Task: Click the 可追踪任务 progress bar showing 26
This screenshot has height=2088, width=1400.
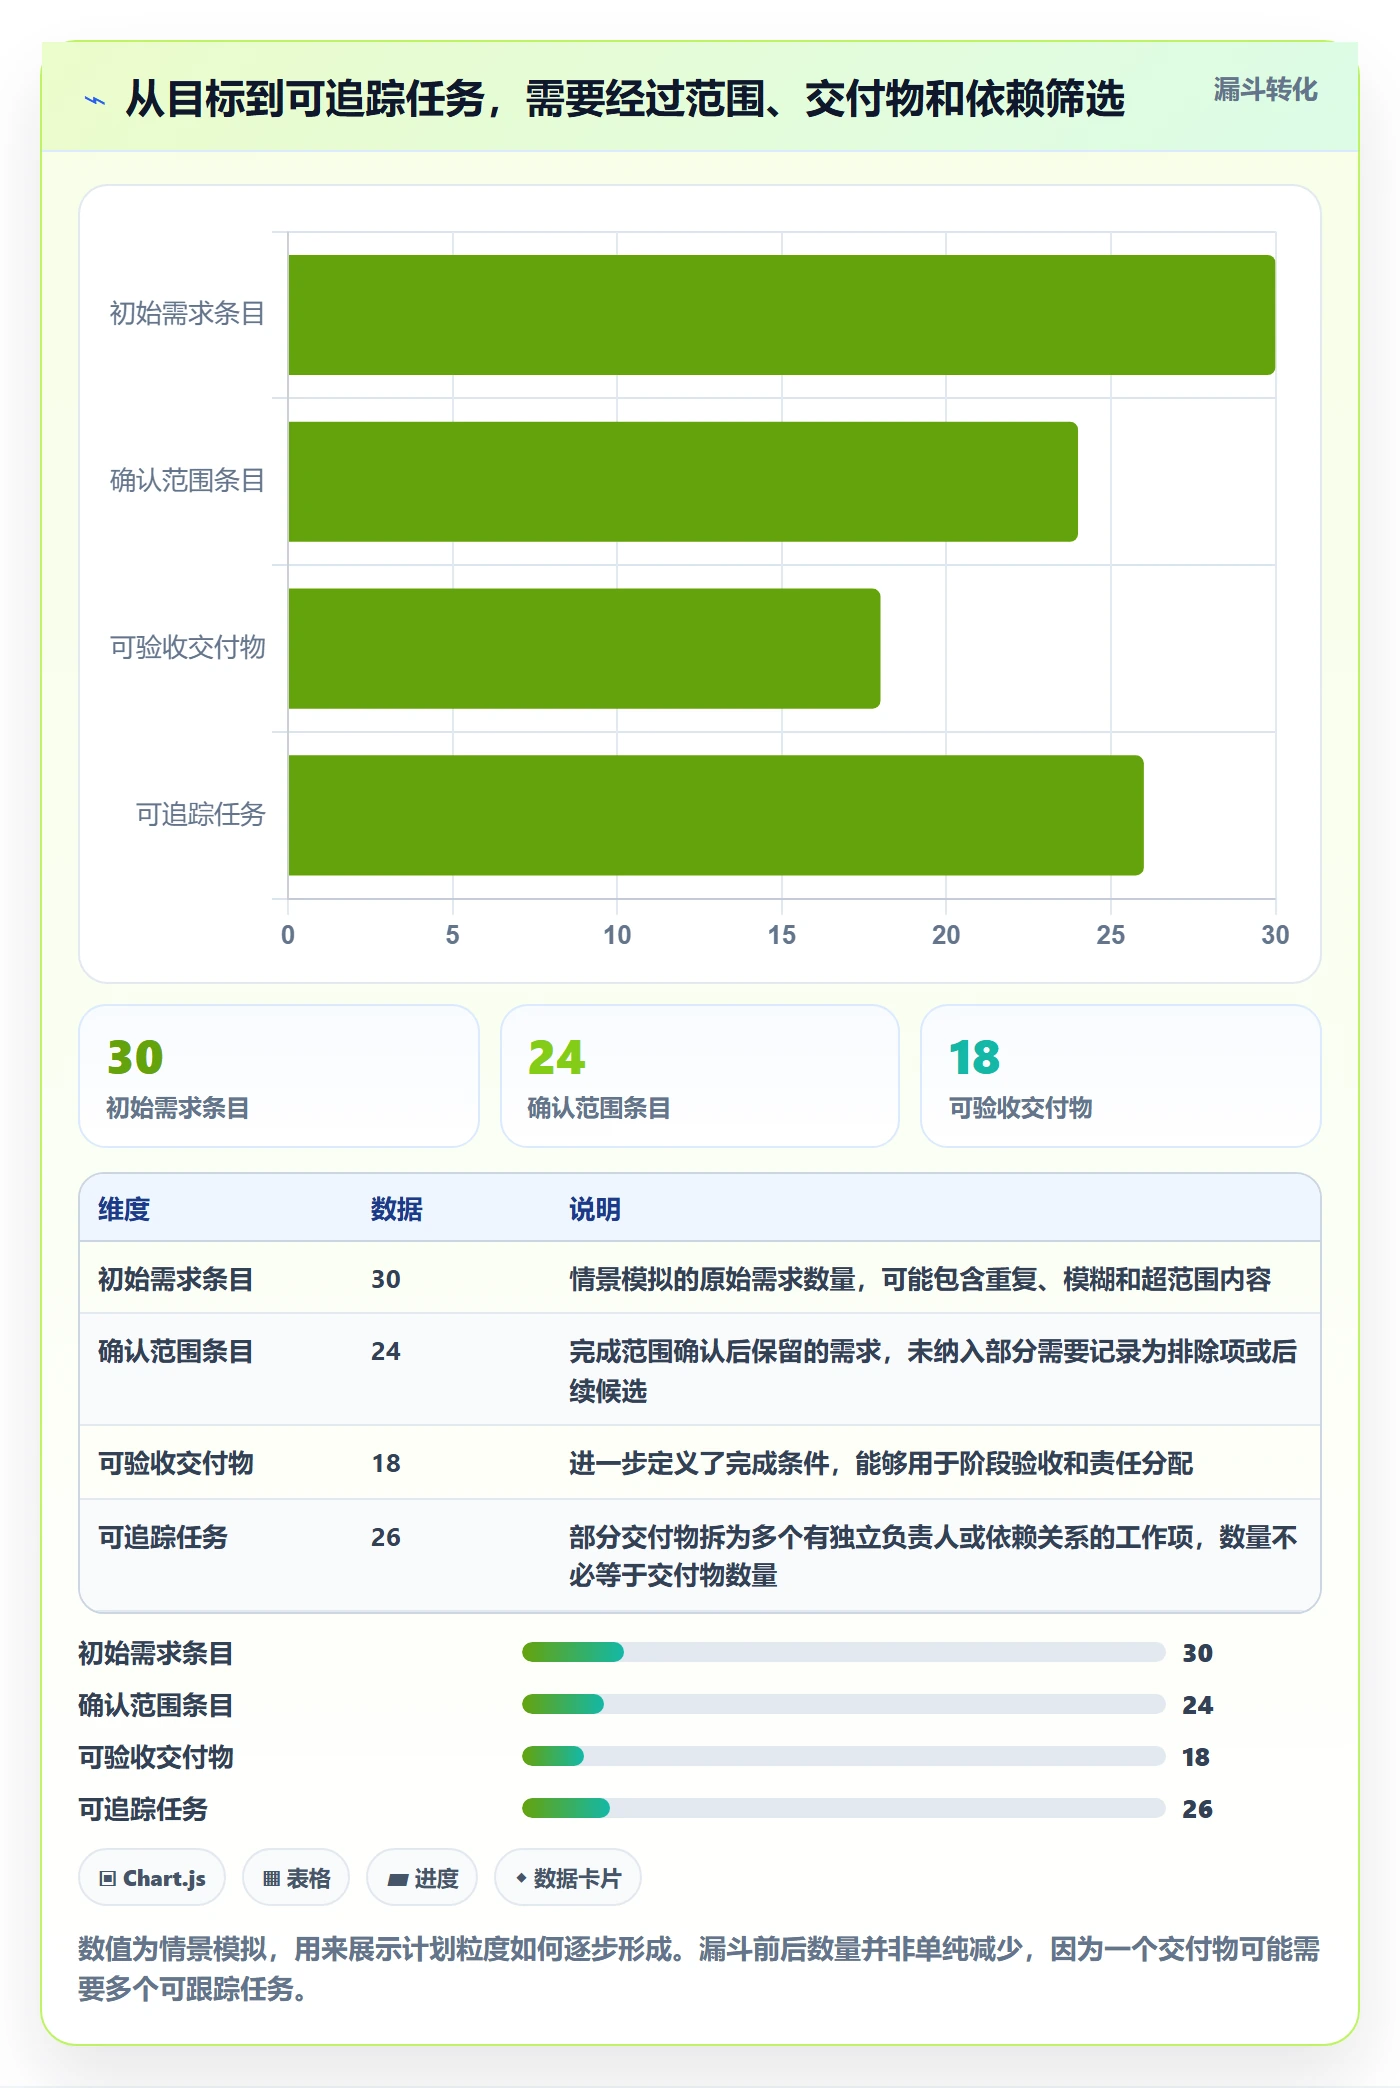Action: tap(844, 1808)
